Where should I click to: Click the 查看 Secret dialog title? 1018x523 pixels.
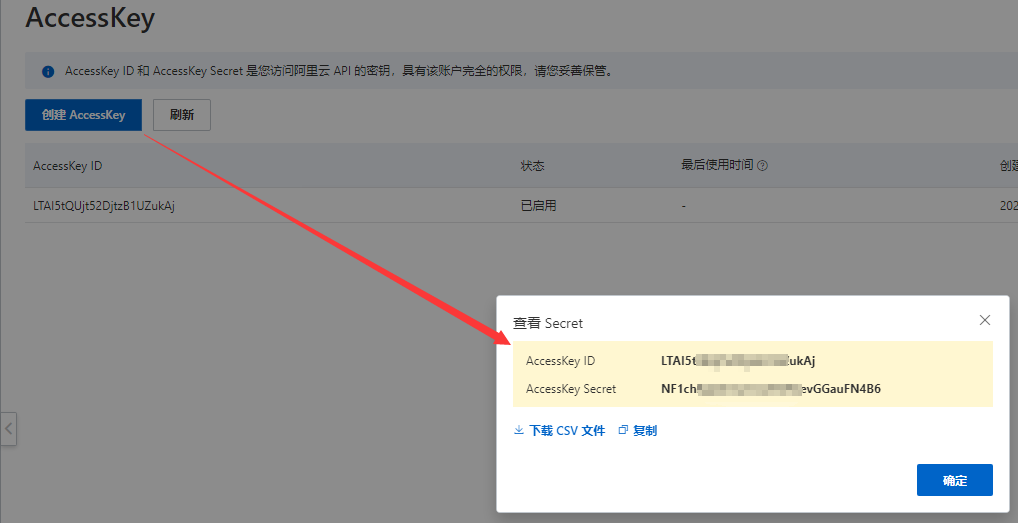pos(548,323)
